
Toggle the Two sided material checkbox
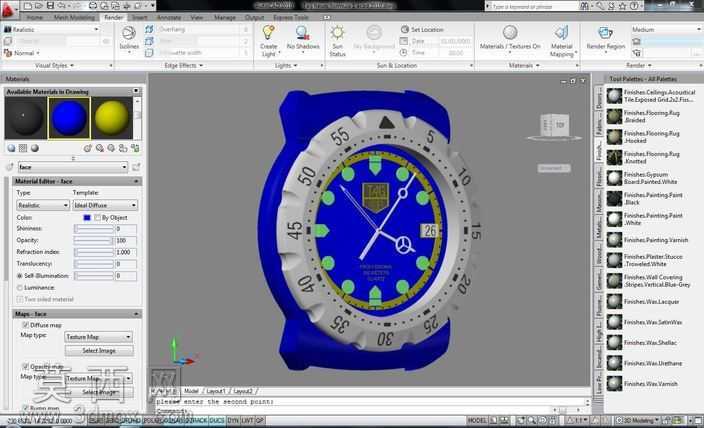(19, 299)
